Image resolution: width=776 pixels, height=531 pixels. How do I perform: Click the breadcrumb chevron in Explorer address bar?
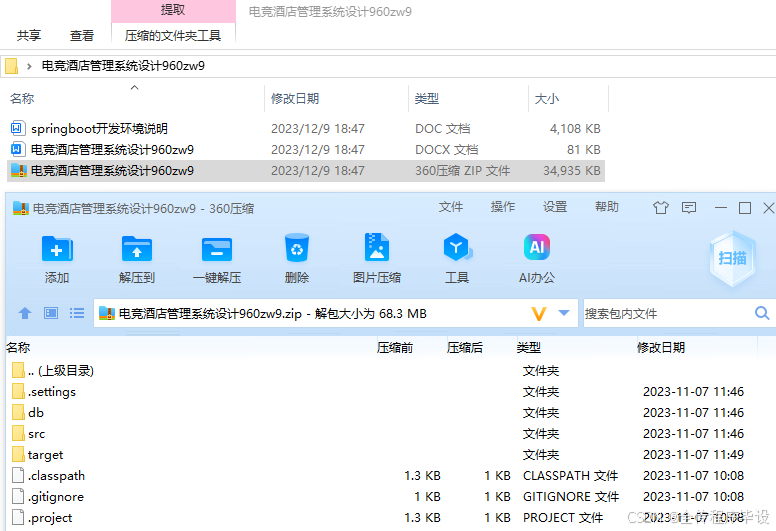pyautogui.click(x=29, y=66)
